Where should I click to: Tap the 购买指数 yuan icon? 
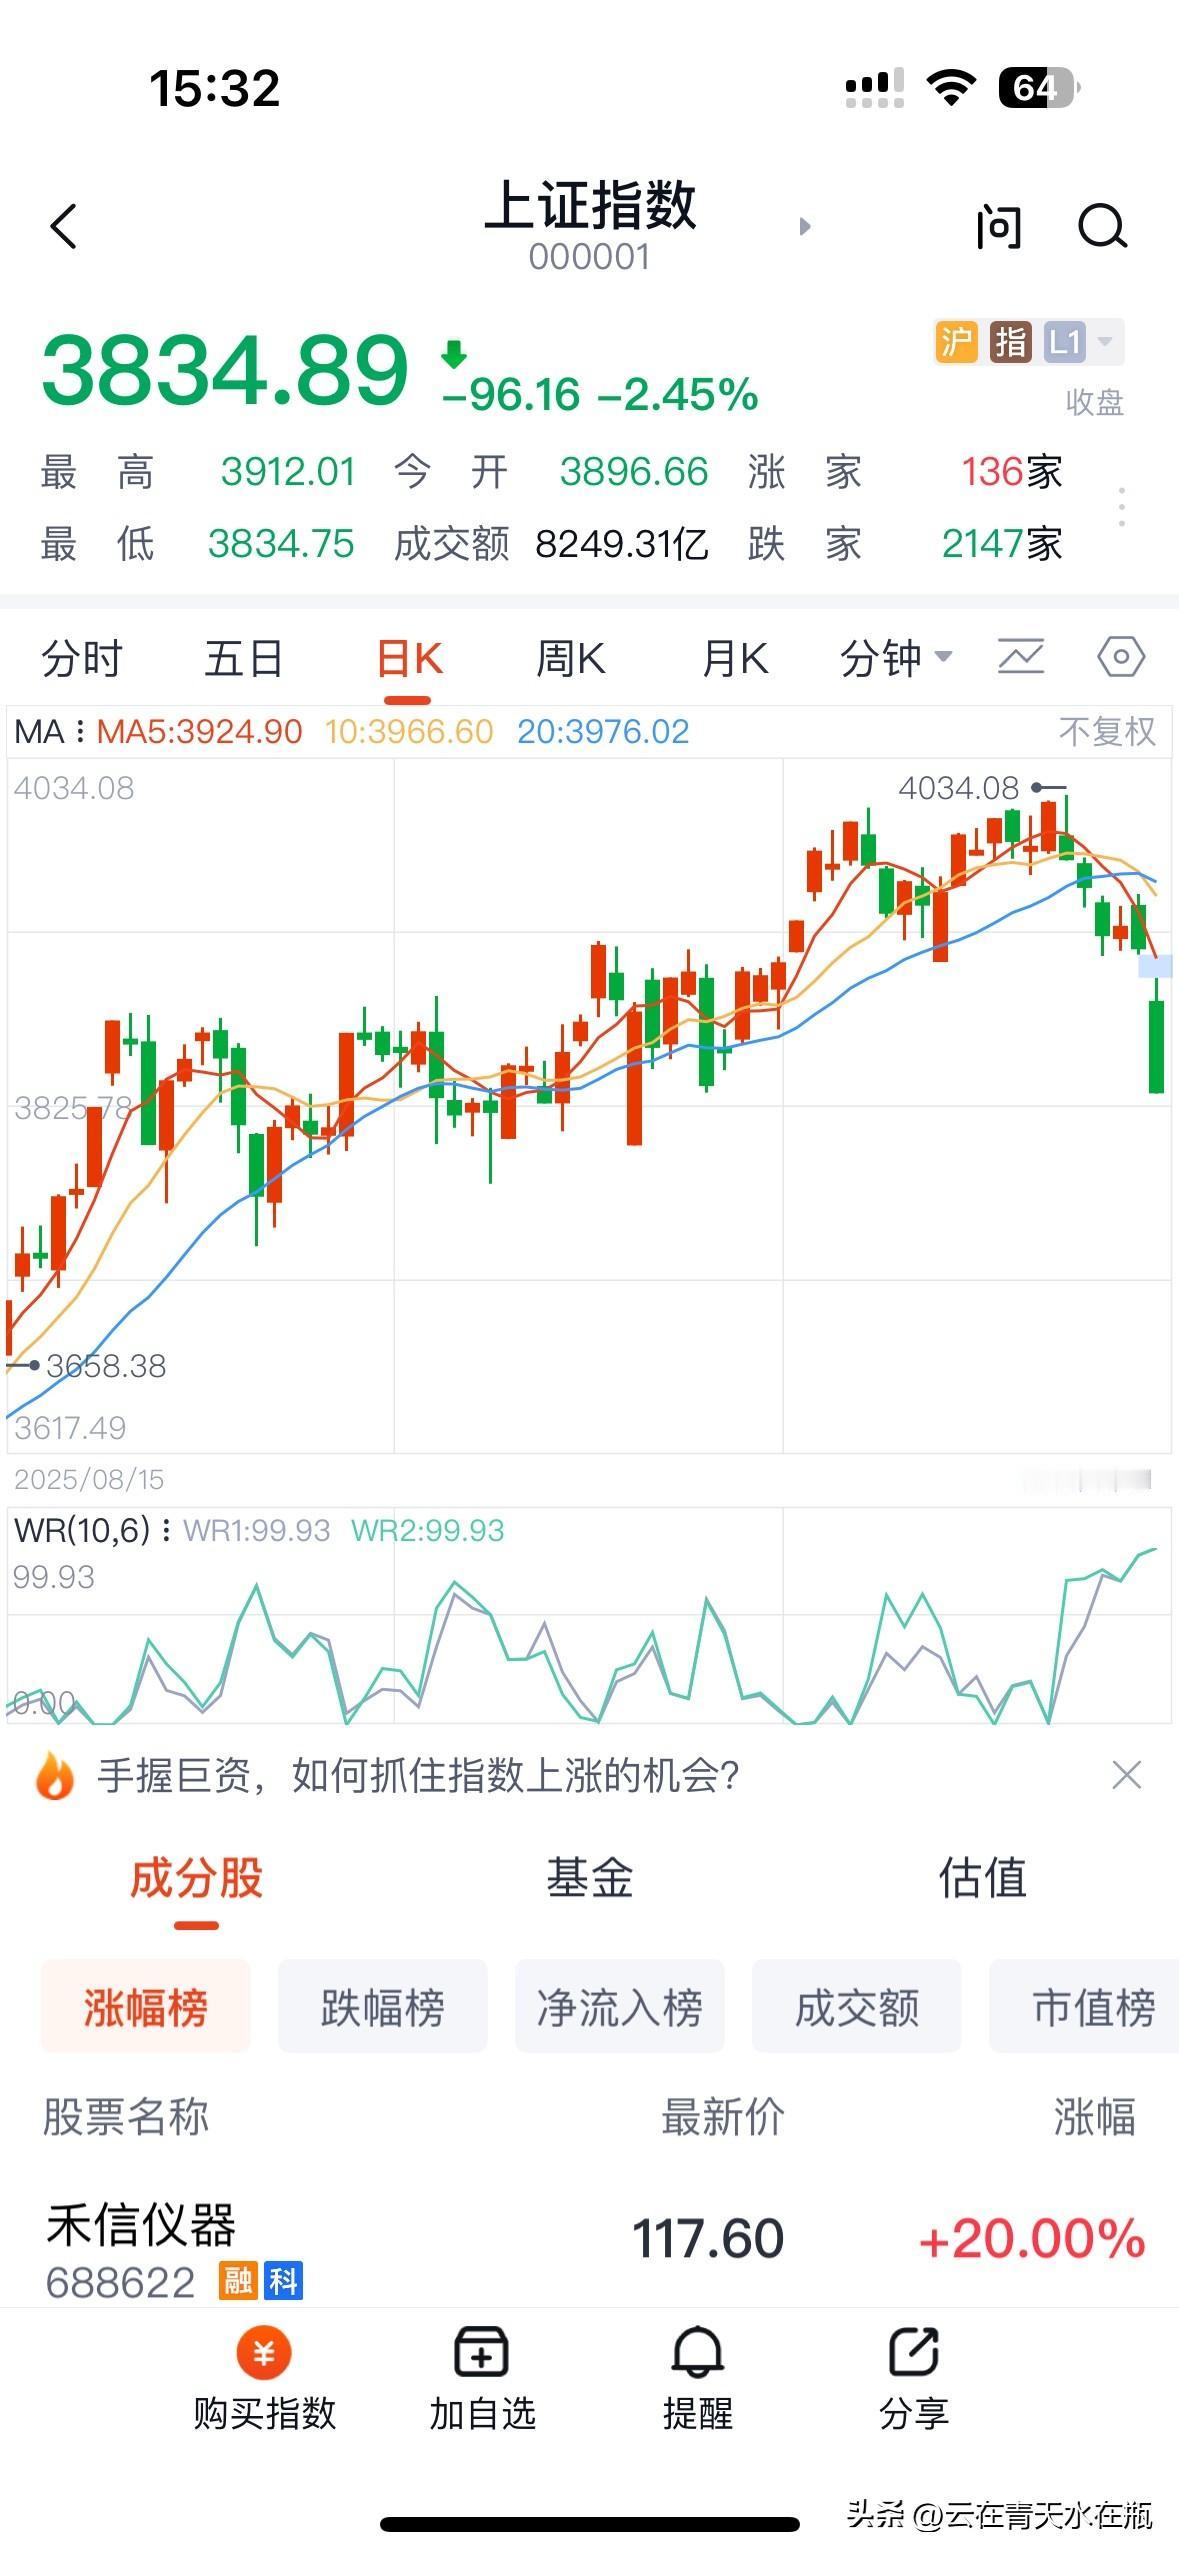[264, 2352]
